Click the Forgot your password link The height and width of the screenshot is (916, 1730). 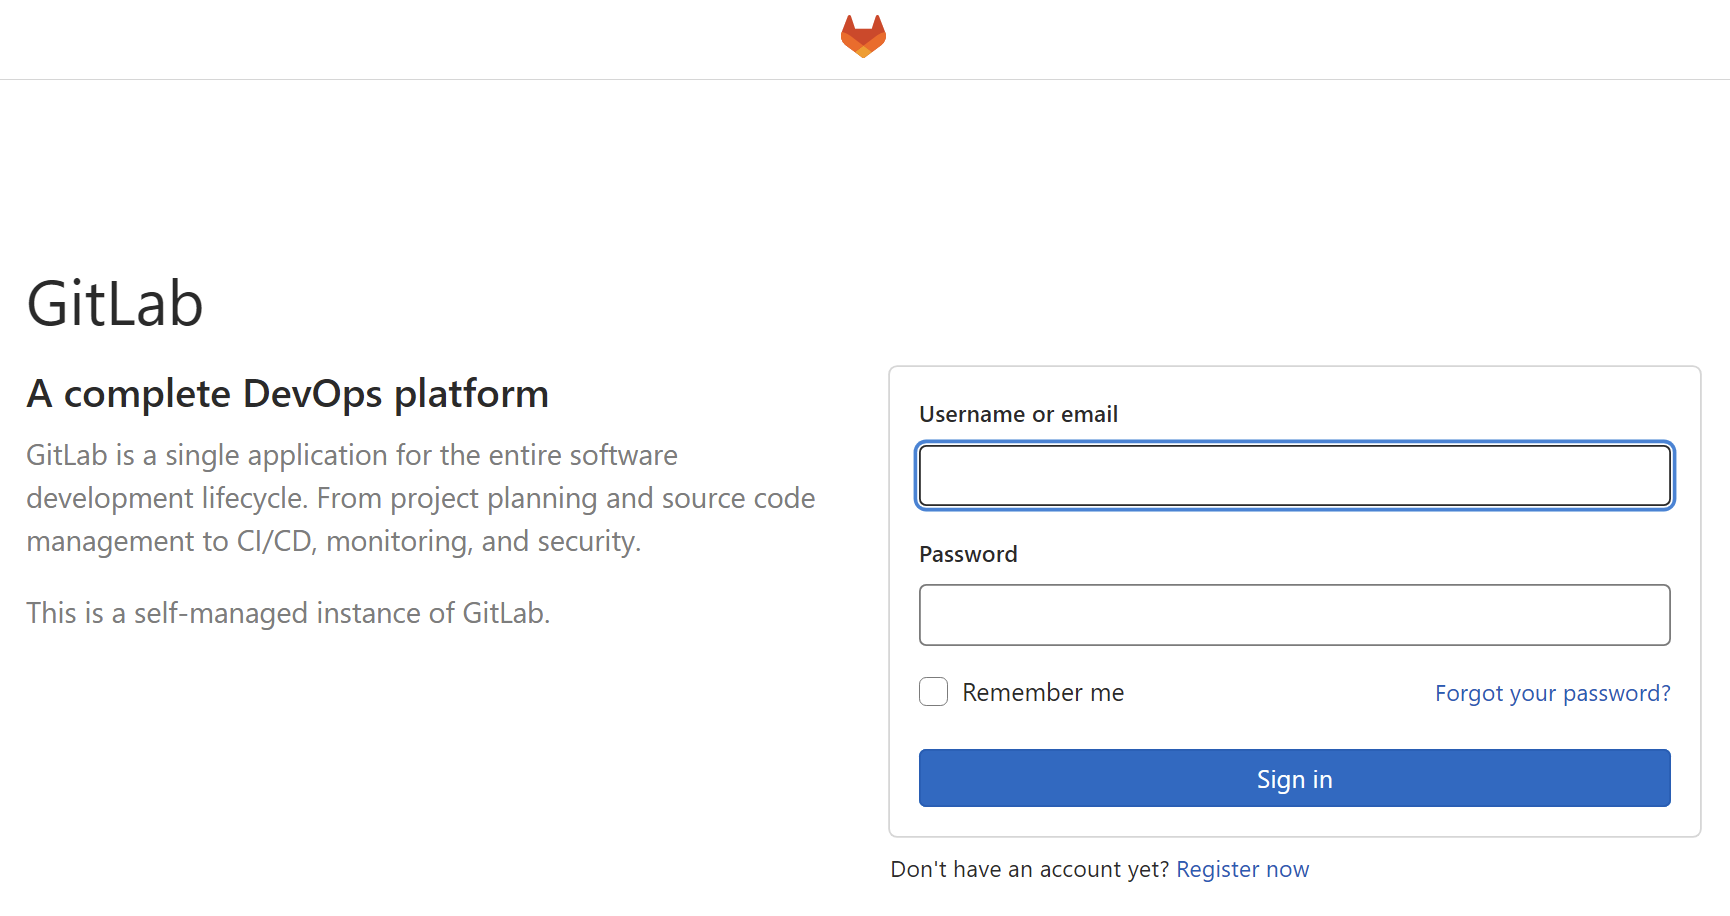pos(1552,692)
